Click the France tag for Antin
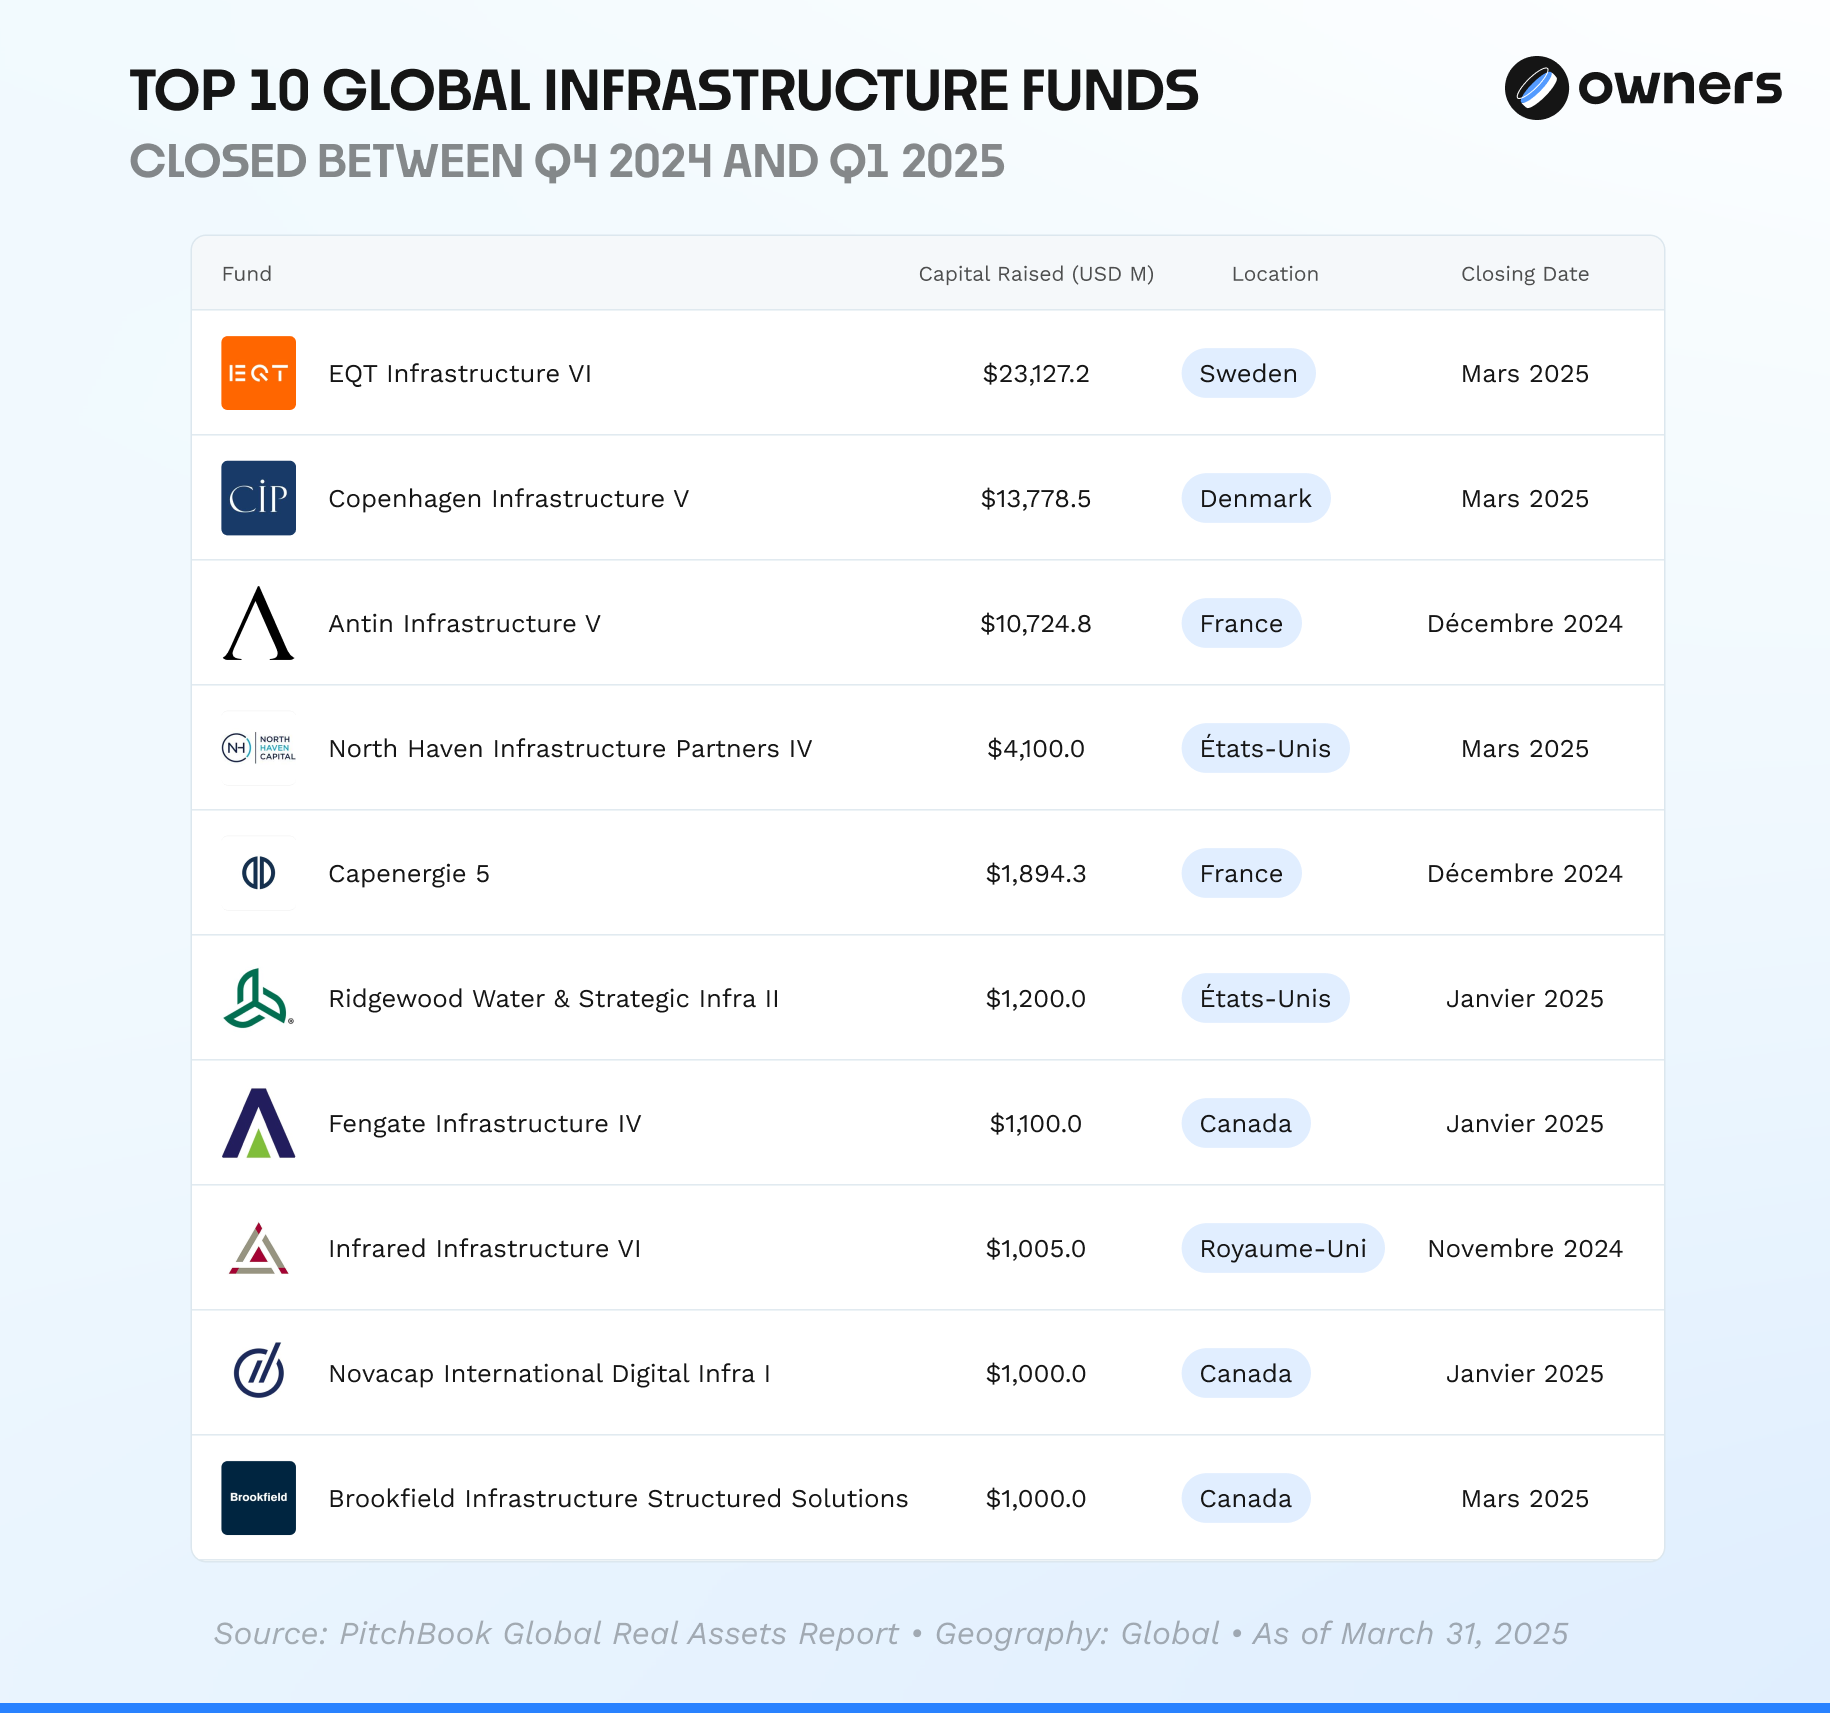The height and width of the screenshot is (1713, 1830). 1241,623
